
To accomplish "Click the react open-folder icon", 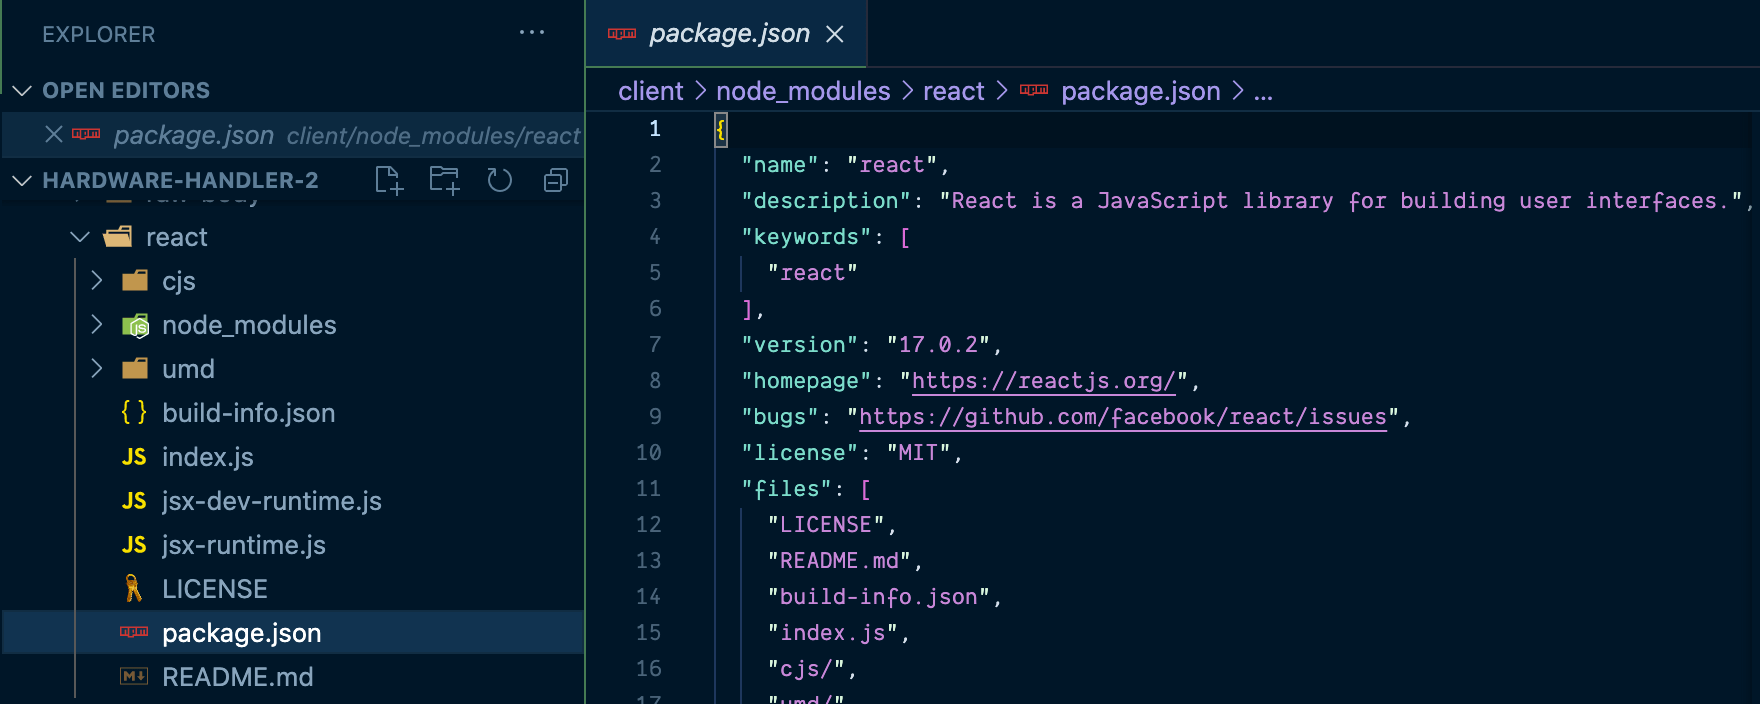I will 118,237.
